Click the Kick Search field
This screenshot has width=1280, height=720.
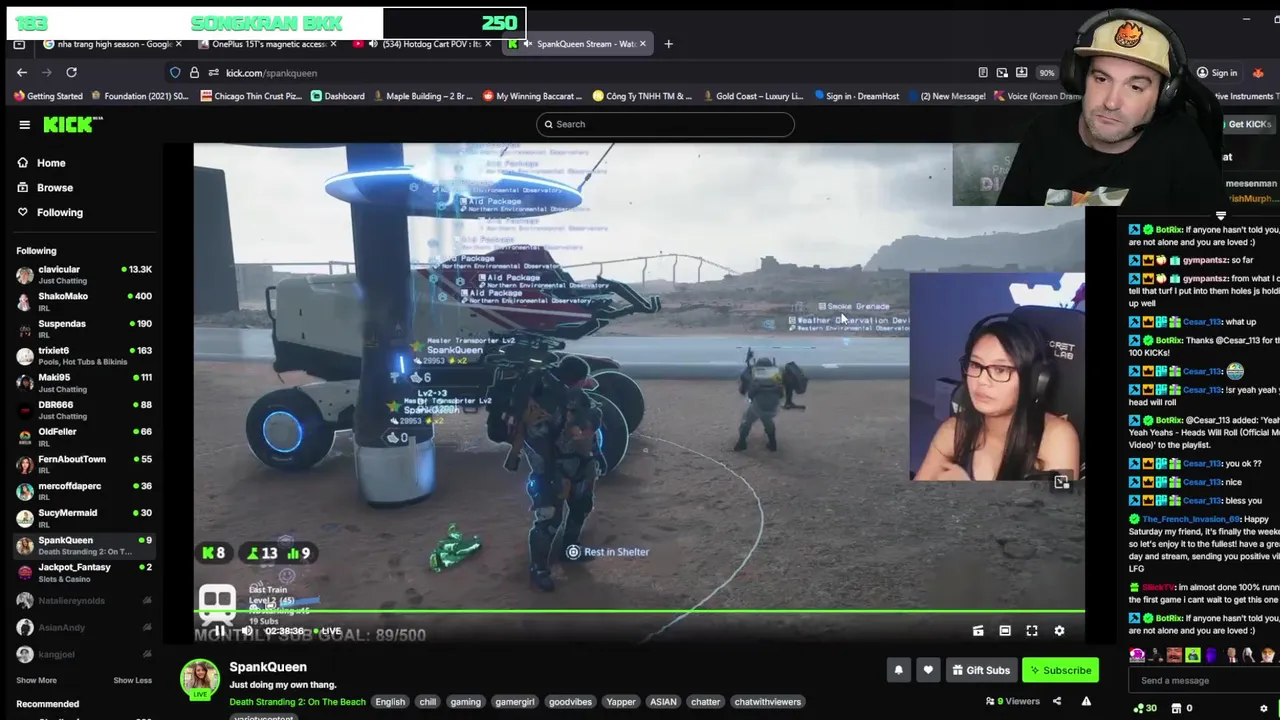pyautogui.click(x=665, y=124)
